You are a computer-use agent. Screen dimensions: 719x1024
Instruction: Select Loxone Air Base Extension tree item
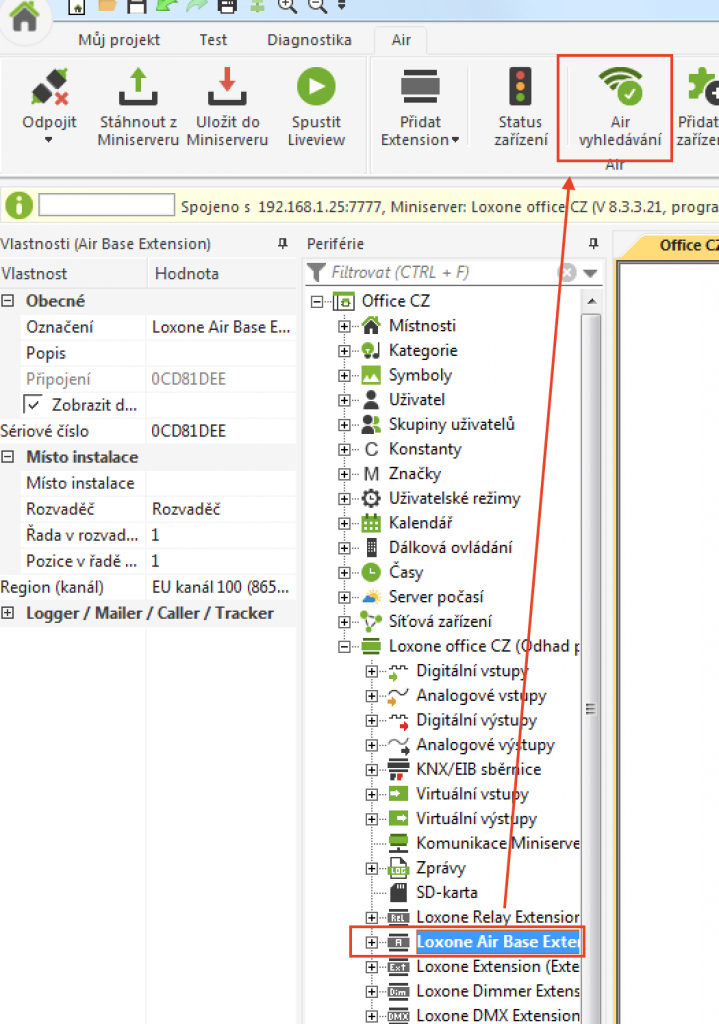[x=498, y=942]
